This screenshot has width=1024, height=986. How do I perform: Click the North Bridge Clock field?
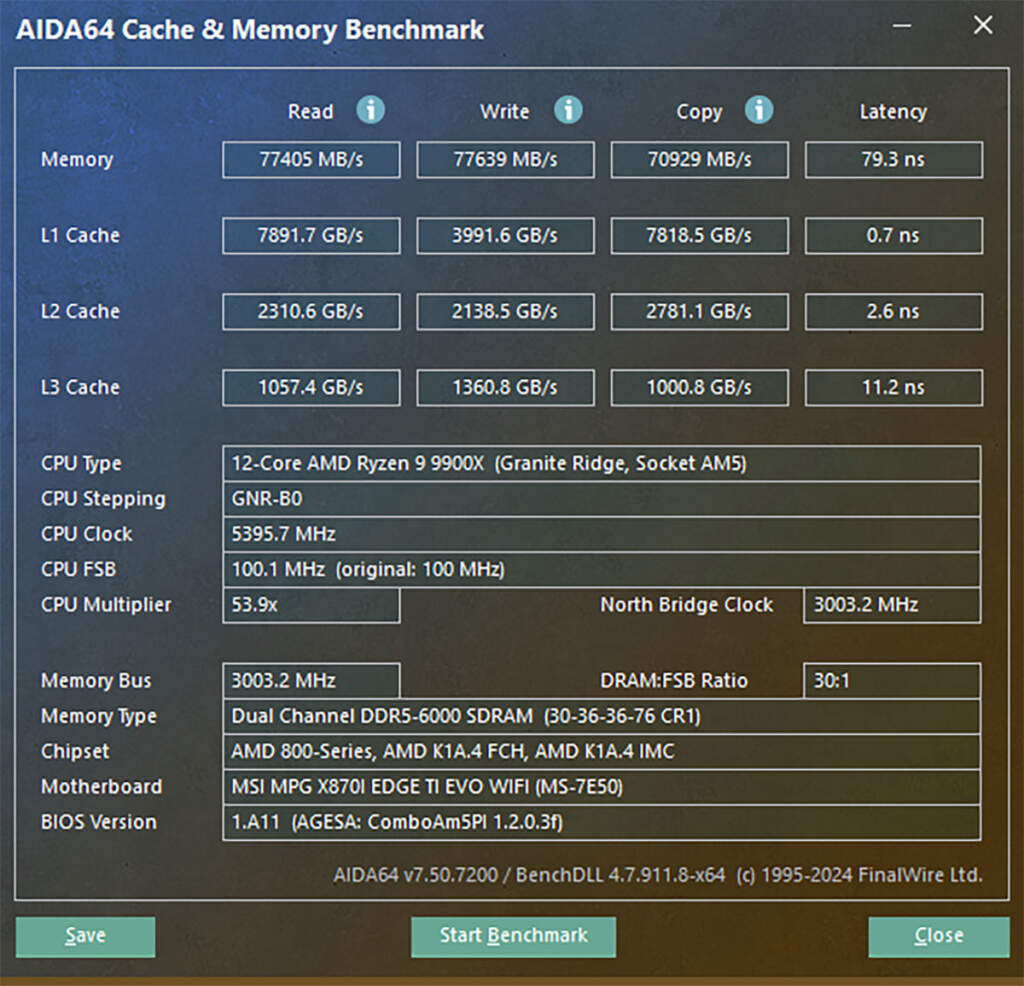pyautogui.click(x=891, y=604)
